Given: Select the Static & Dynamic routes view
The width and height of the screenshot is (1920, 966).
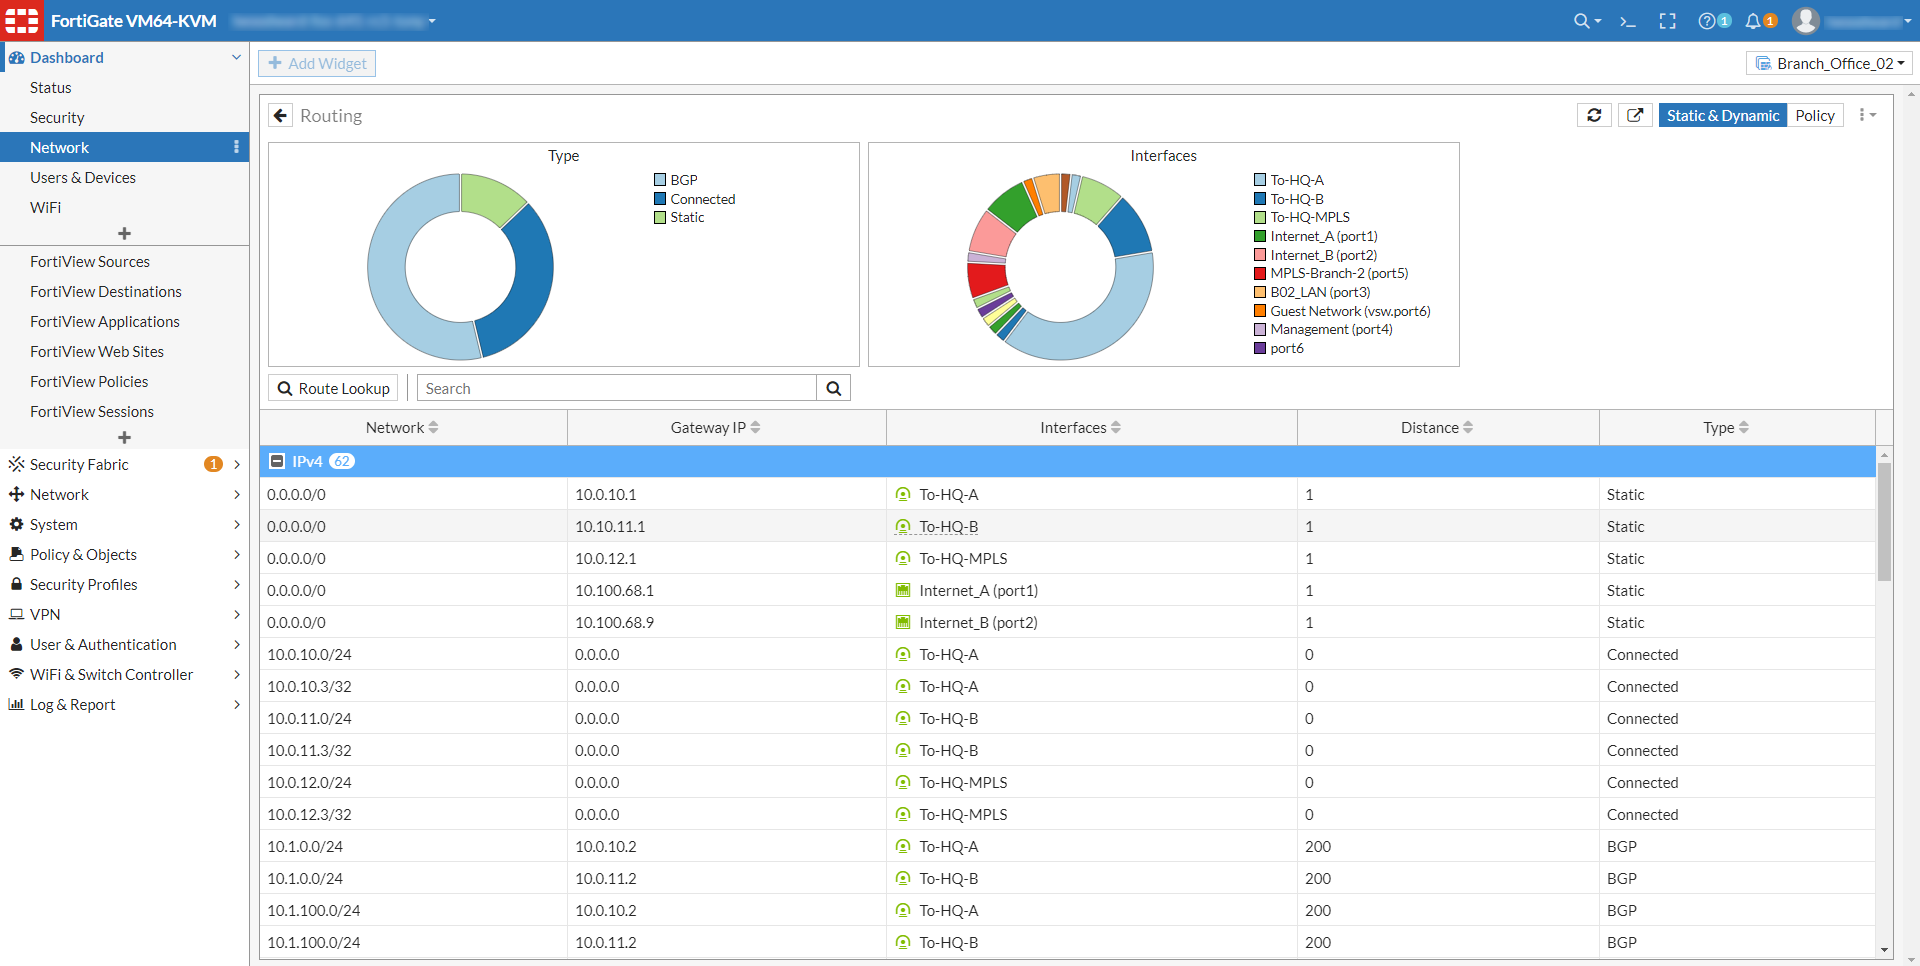Looking at the screenshot, I should [x=1722, y=115].
